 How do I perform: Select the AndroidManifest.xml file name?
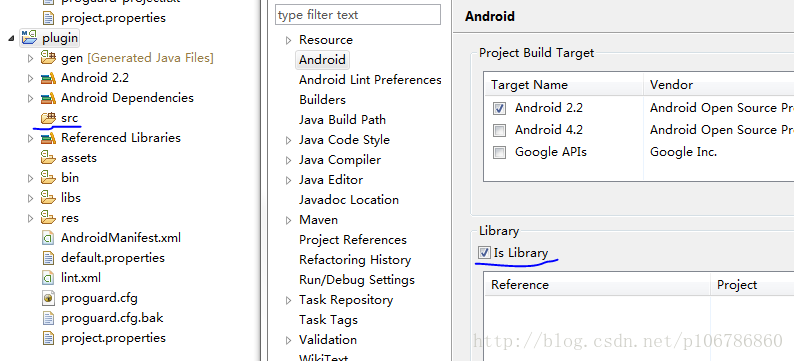click(x=121, y=238)
